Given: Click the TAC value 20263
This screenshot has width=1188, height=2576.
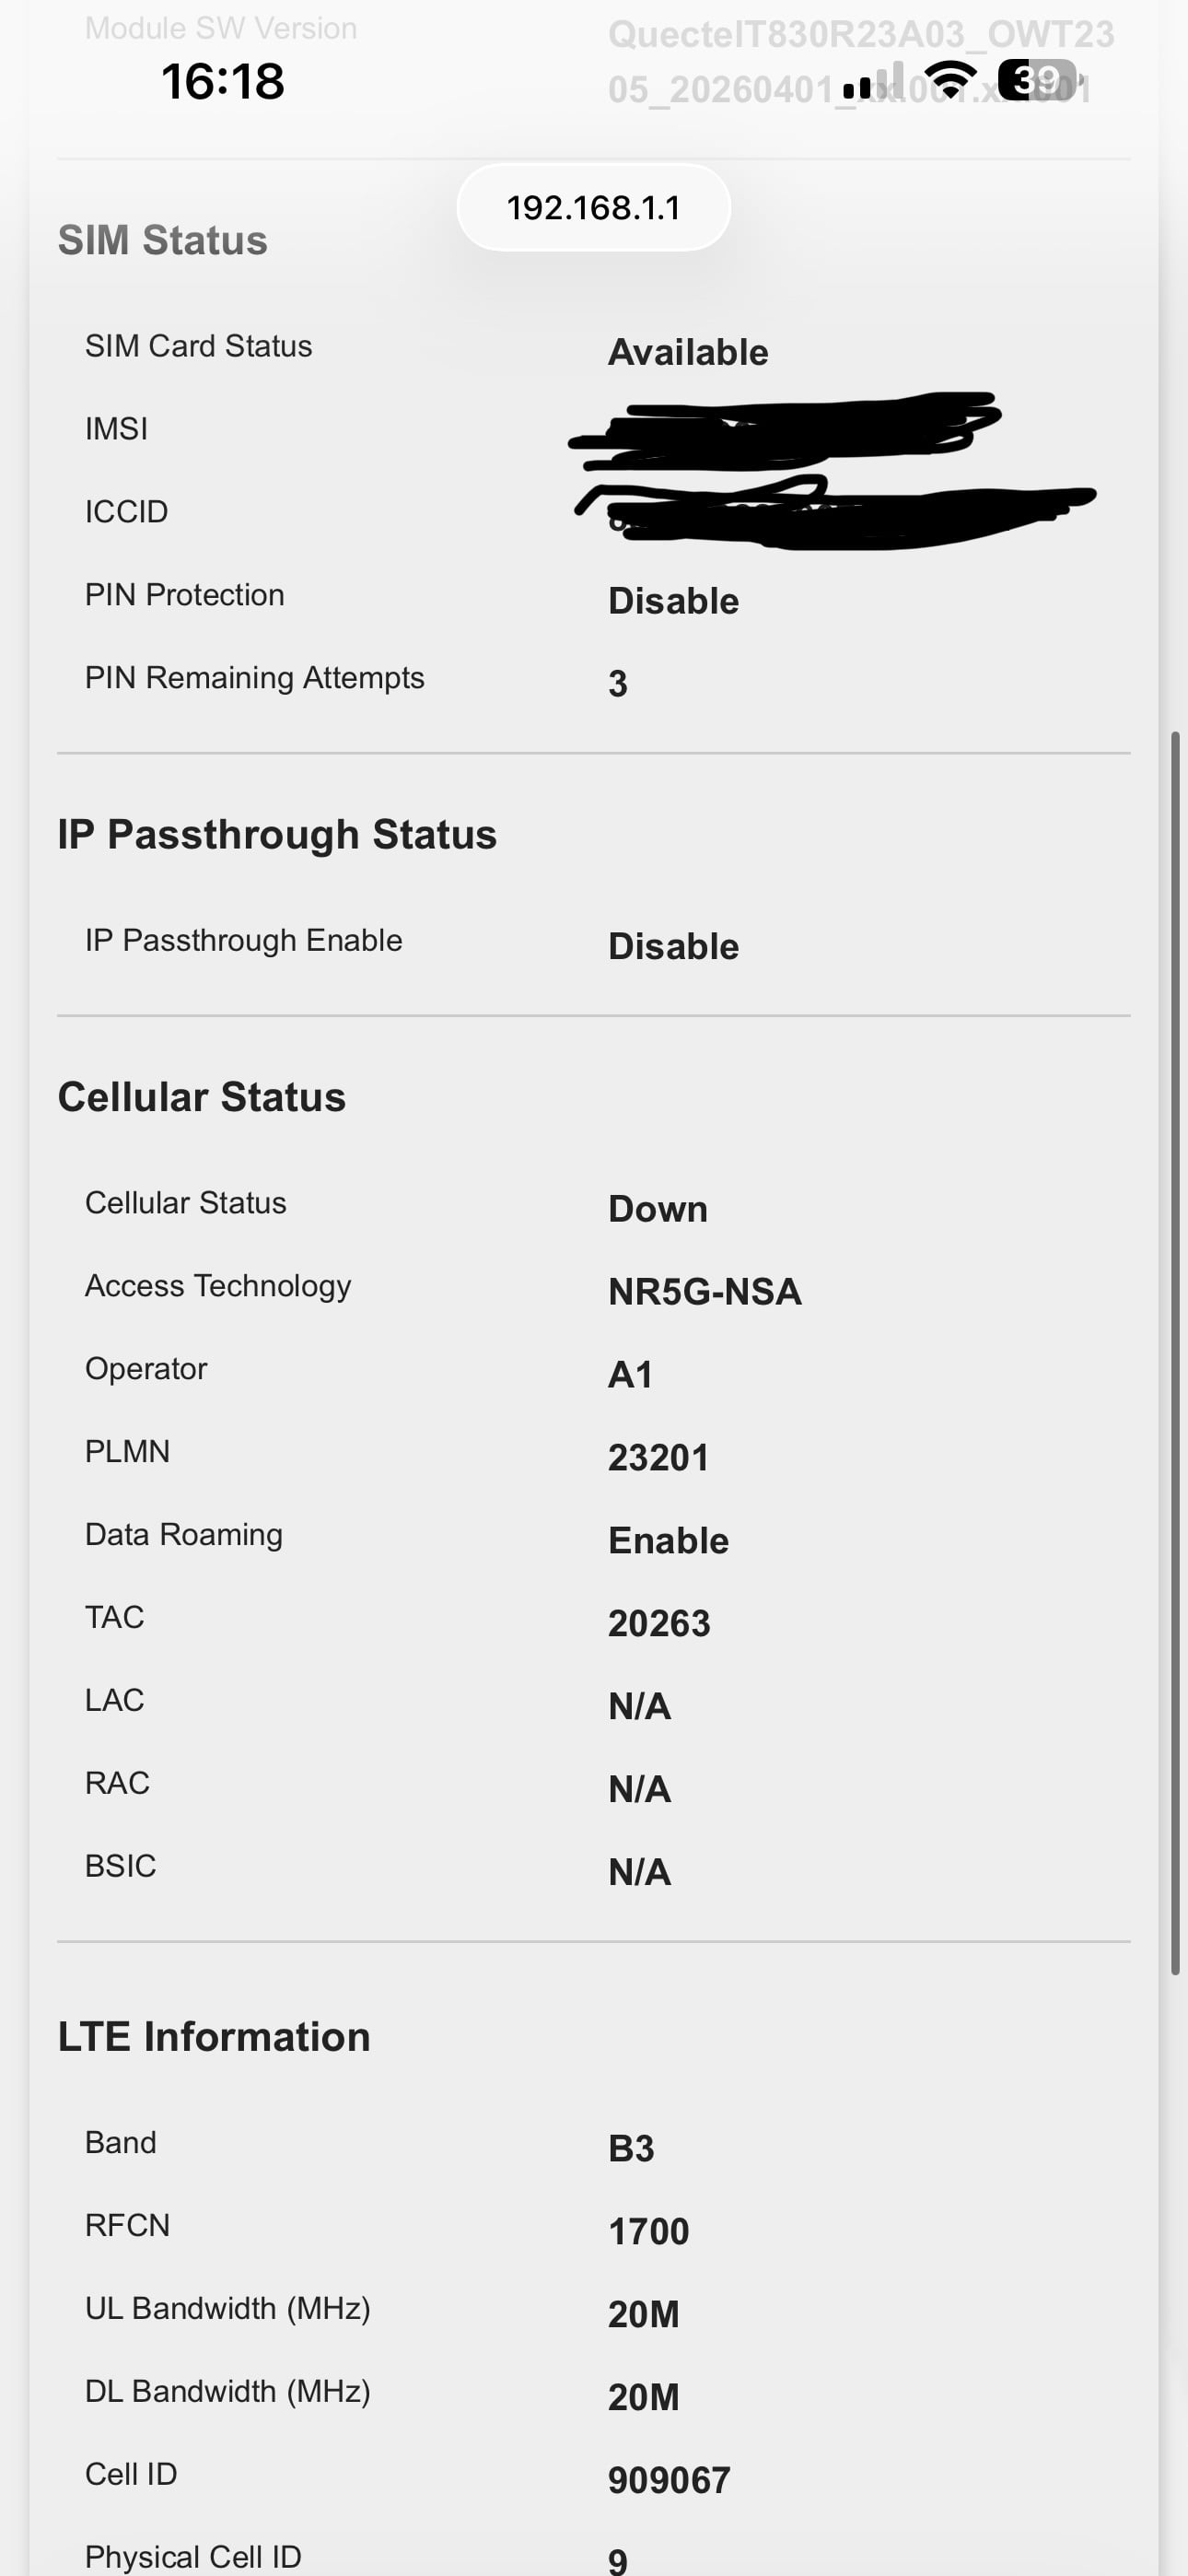Looking at the screenshot, I should [x=659, y=1624].
